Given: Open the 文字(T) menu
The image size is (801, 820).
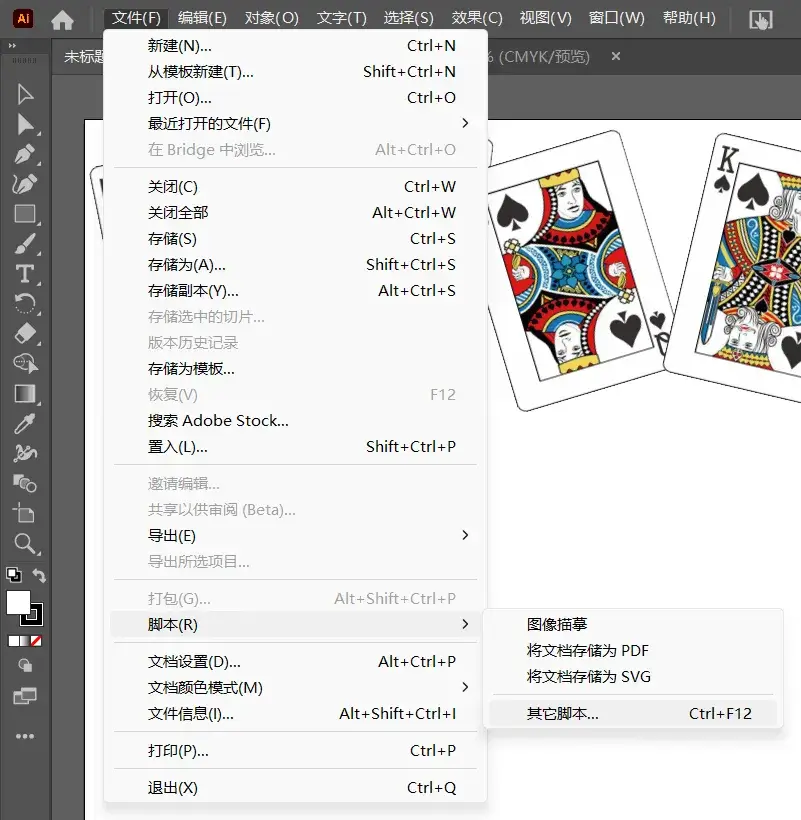Looking at the screenshot, I should pos(341,18).
